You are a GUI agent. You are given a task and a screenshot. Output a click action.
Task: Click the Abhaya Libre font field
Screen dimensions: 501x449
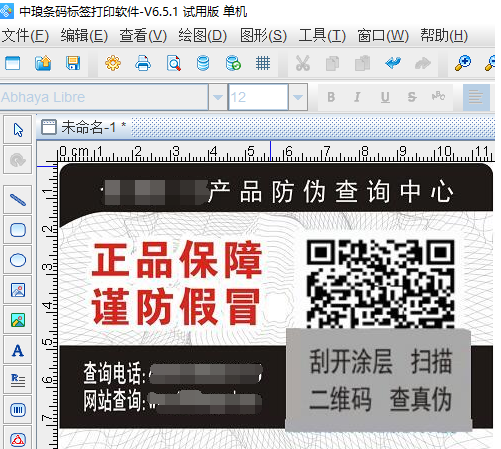[104, 97]
